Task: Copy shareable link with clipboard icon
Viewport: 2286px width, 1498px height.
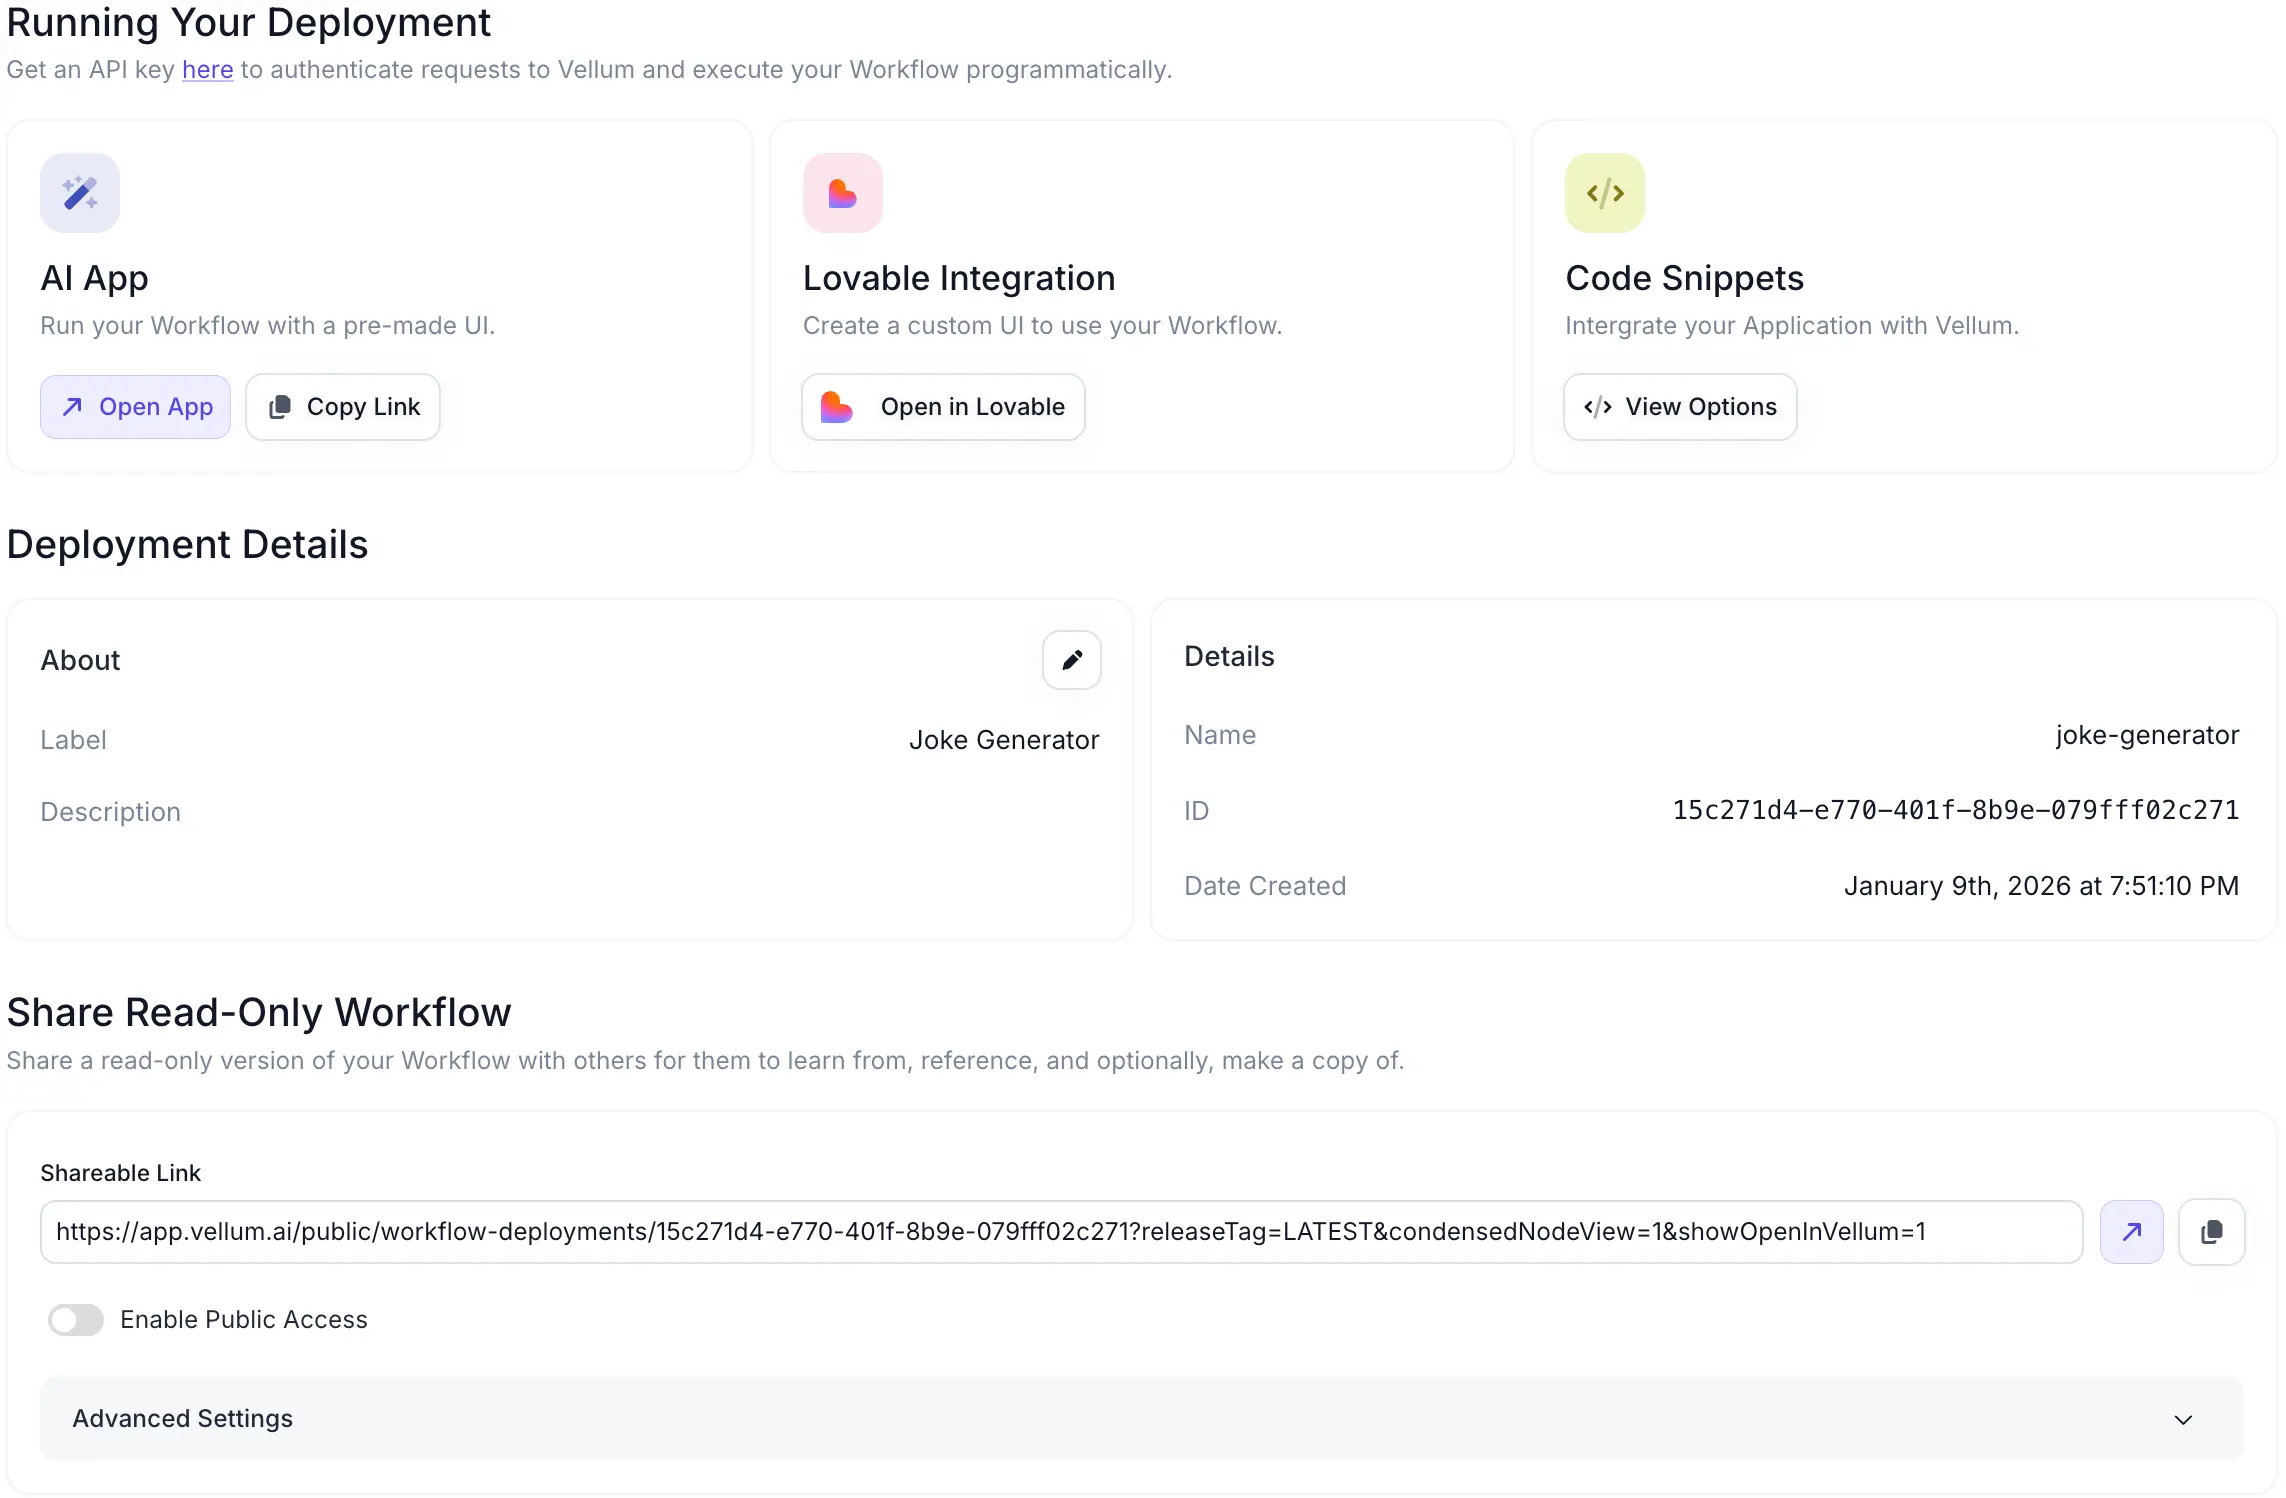Action: [2211, 1231]
